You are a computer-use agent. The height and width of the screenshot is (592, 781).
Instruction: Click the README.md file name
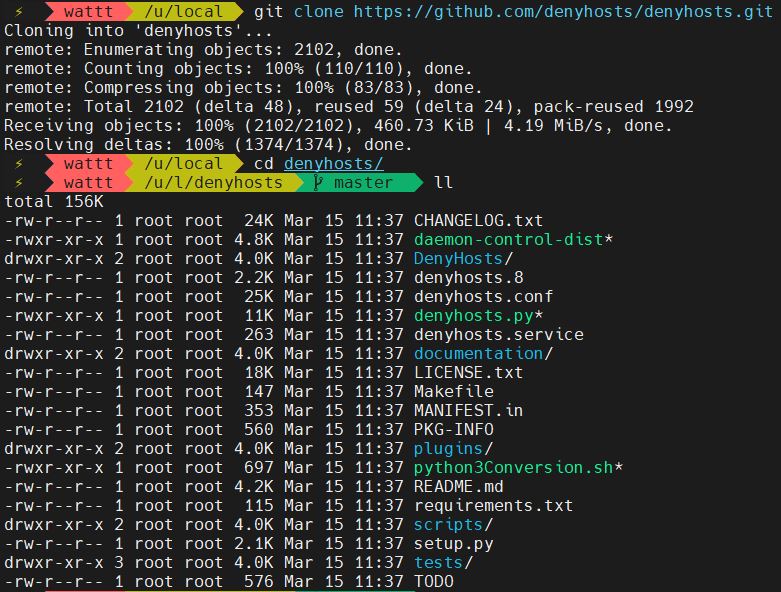pos(458,486)
